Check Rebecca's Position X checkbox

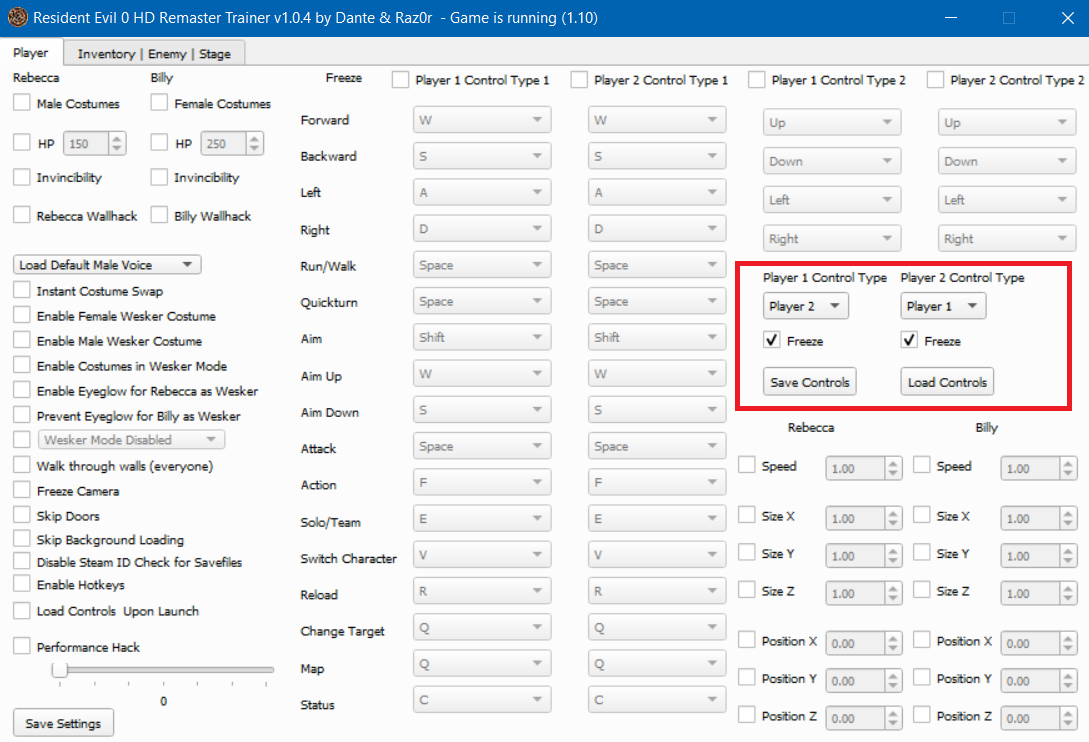747,640
